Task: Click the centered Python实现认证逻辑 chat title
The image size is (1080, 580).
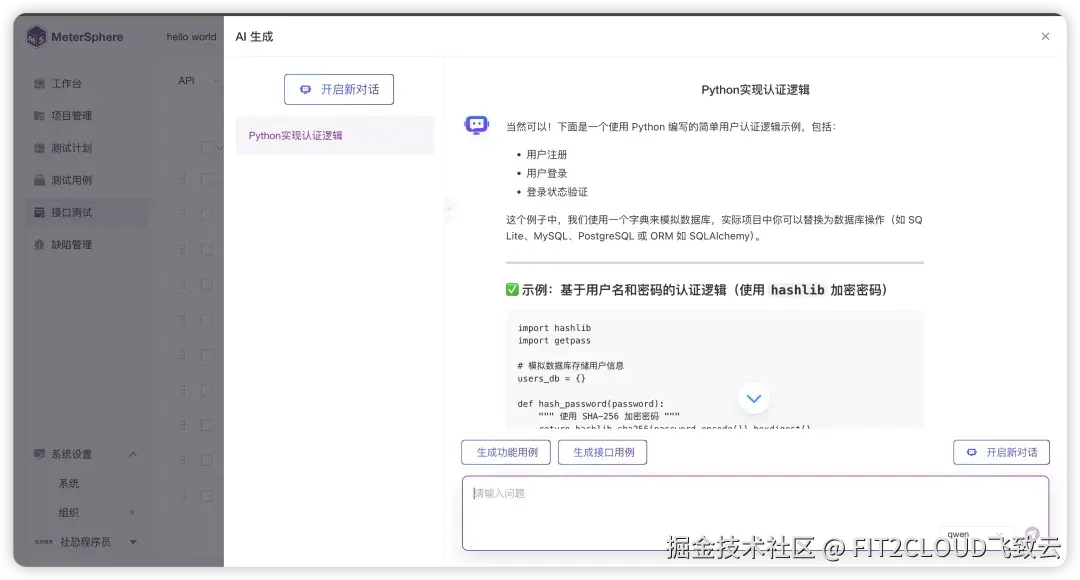Action: pos(756,90)
